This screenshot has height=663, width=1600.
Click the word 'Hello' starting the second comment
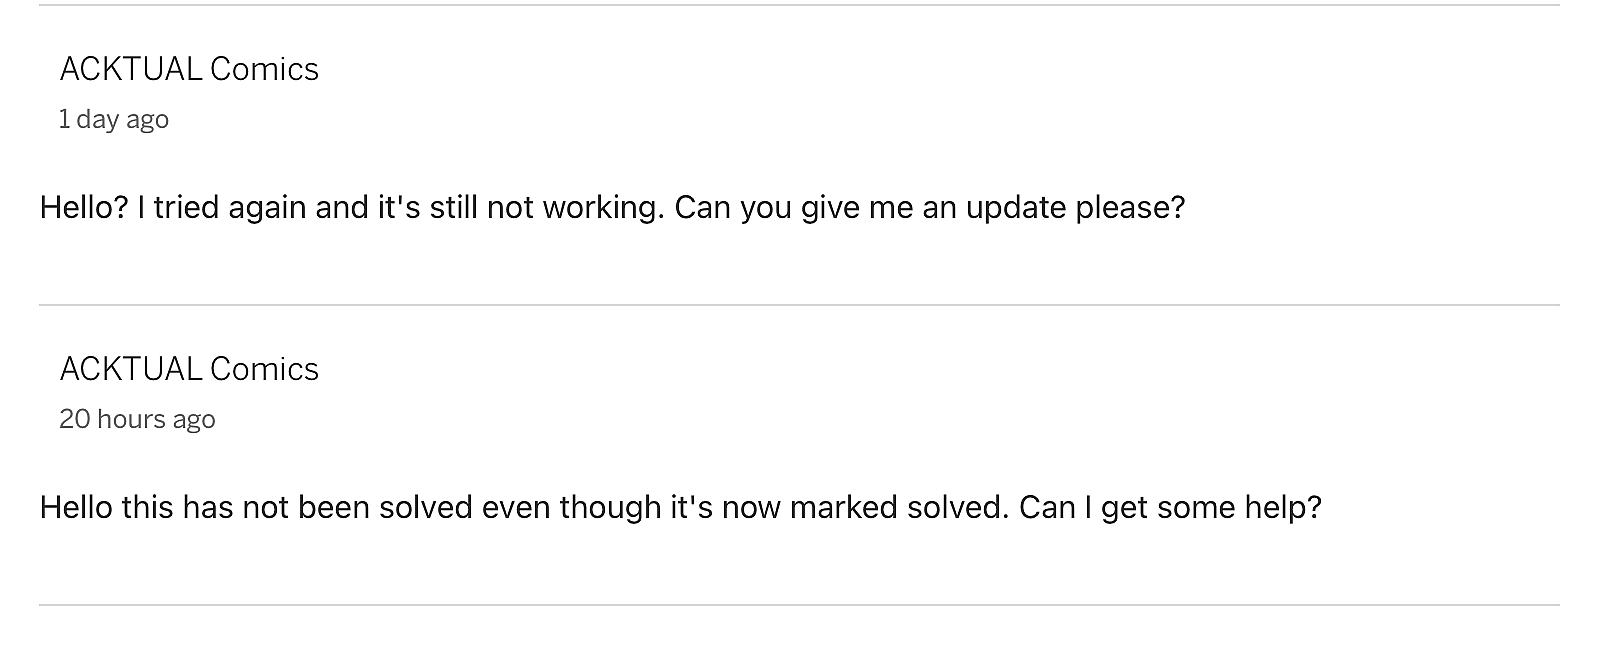click(x=76, y=507)
